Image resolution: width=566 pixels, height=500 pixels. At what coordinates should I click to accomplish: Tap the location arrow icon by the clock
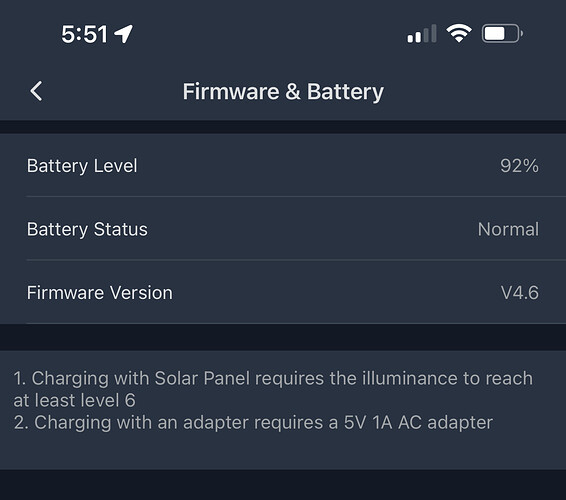123,34
